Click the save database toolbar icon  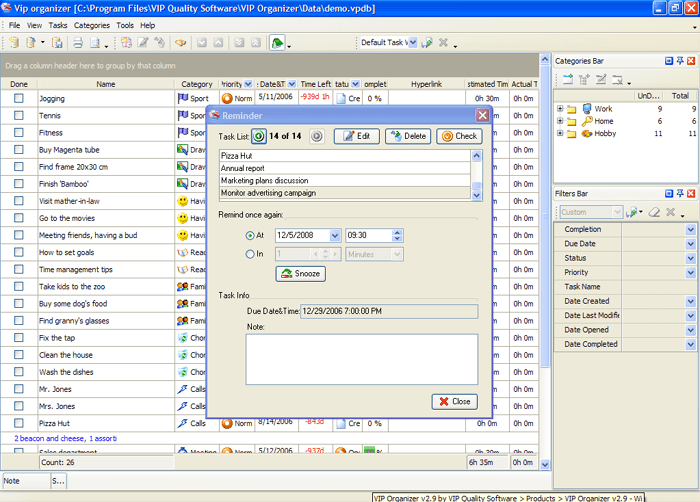coord(57,43)
